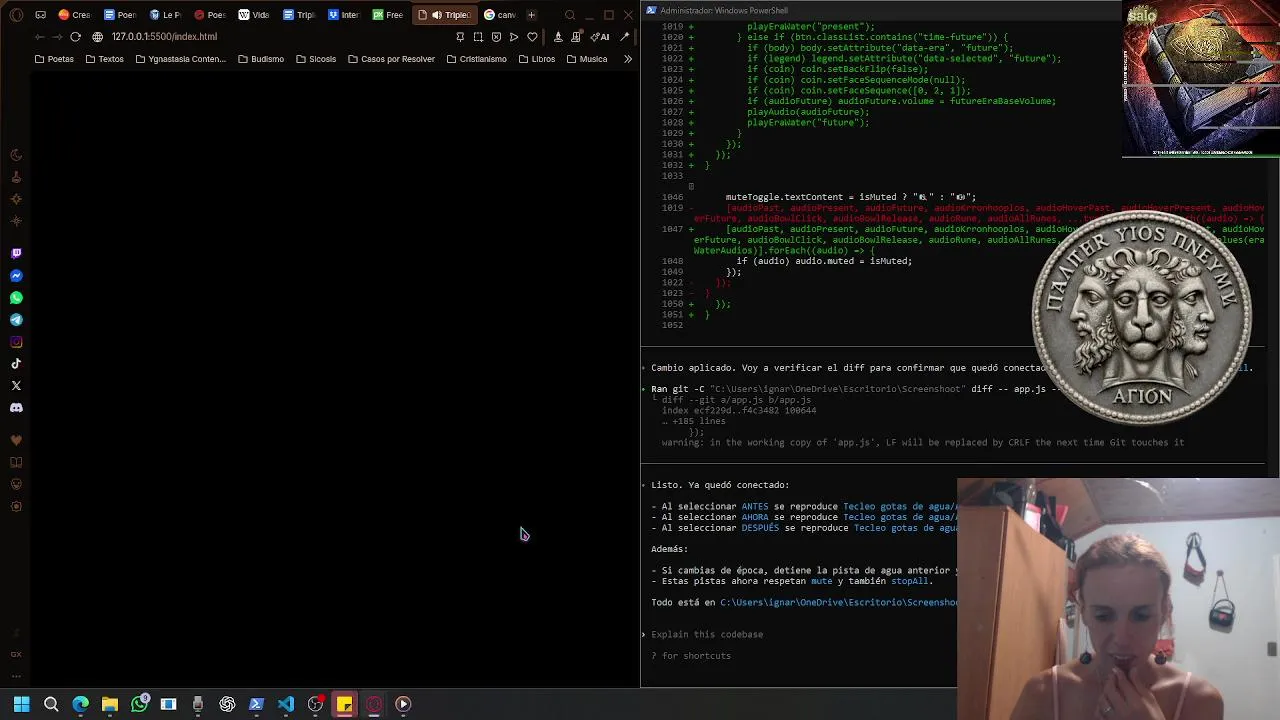Open the tab search magnifier icon
The width and height of the screenshot is (1280, 720).
[570, 15]
